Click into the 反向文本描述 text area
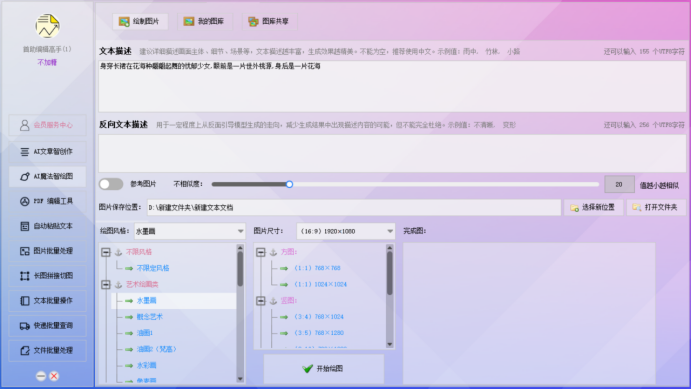The height and width of the screenshot is (389, 692). coord(392,153)
